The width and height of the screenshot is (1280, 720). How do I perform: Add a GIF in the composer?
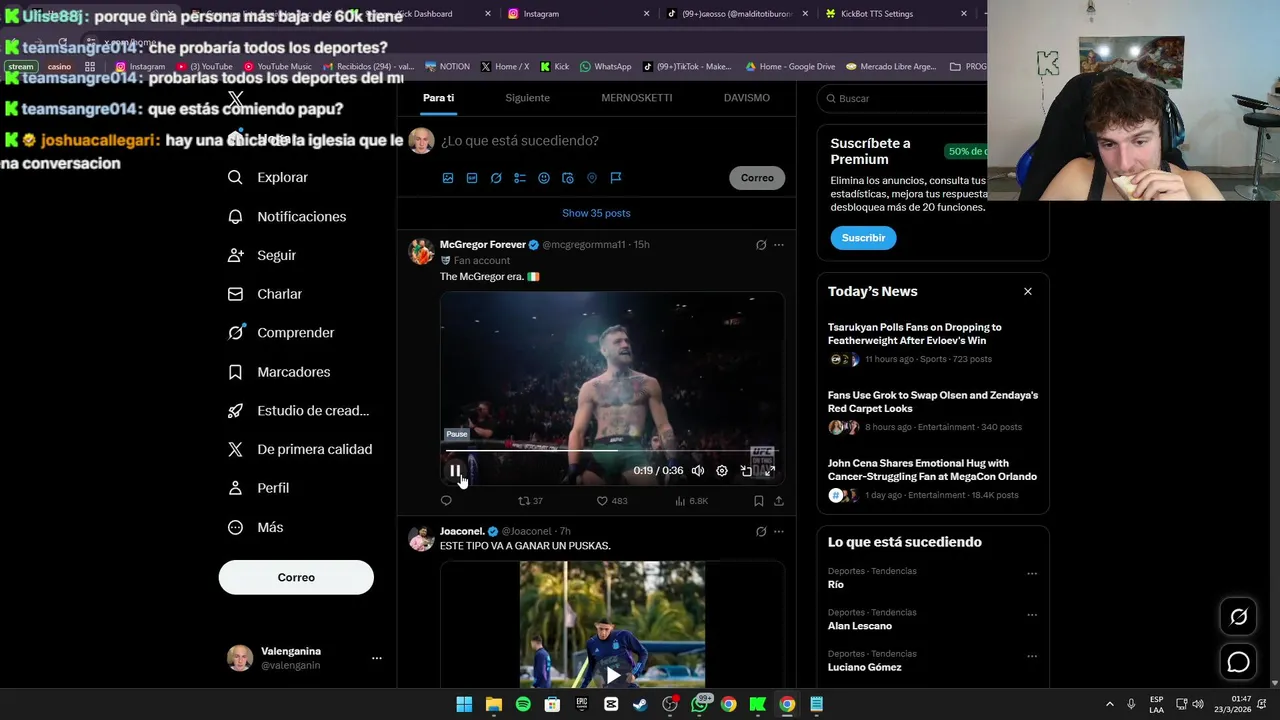pyautogui.click(x=472, y=178)
